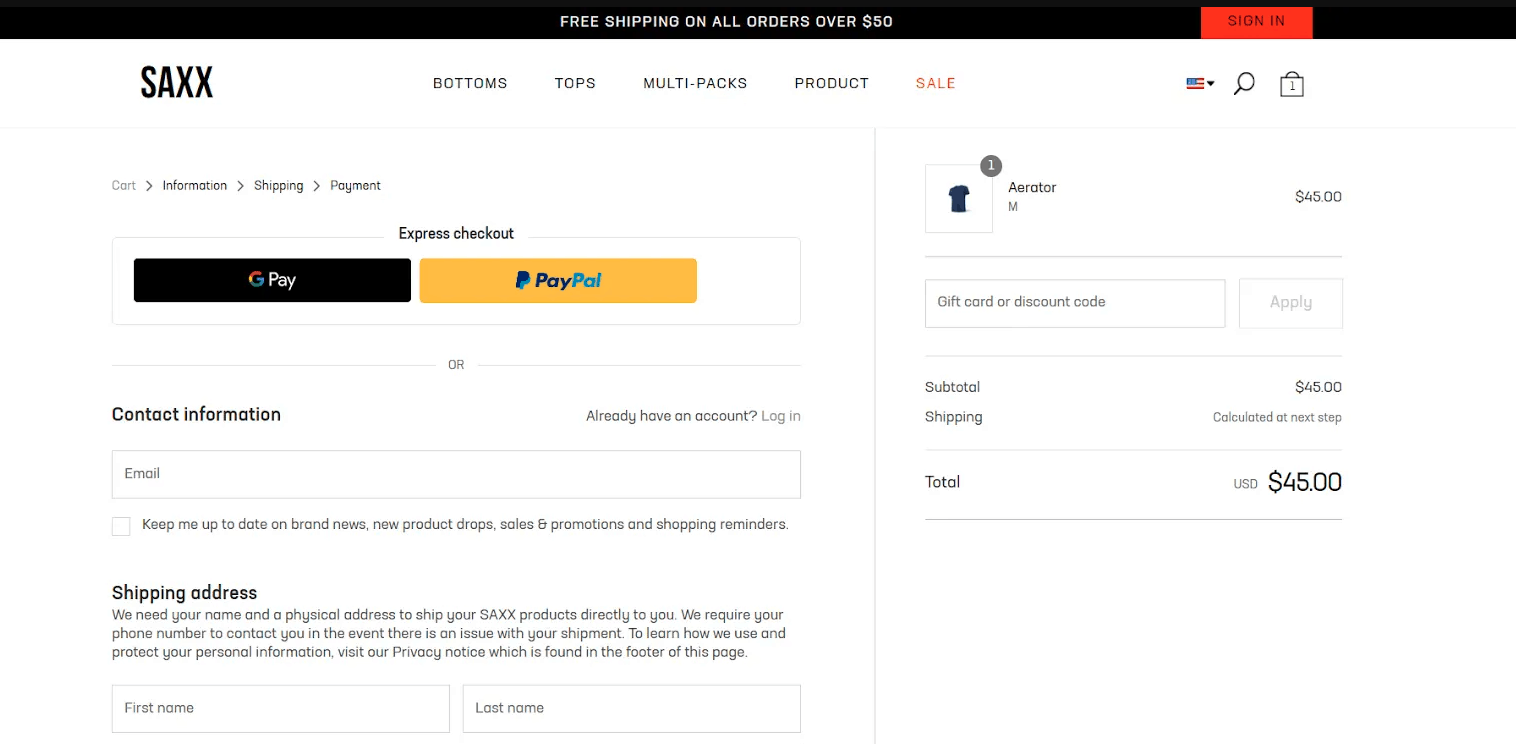The width and height of the screenshot is (1516, 744).
Task: Click the Log in link
Action: pyautogui.click(x=781, y=416)
